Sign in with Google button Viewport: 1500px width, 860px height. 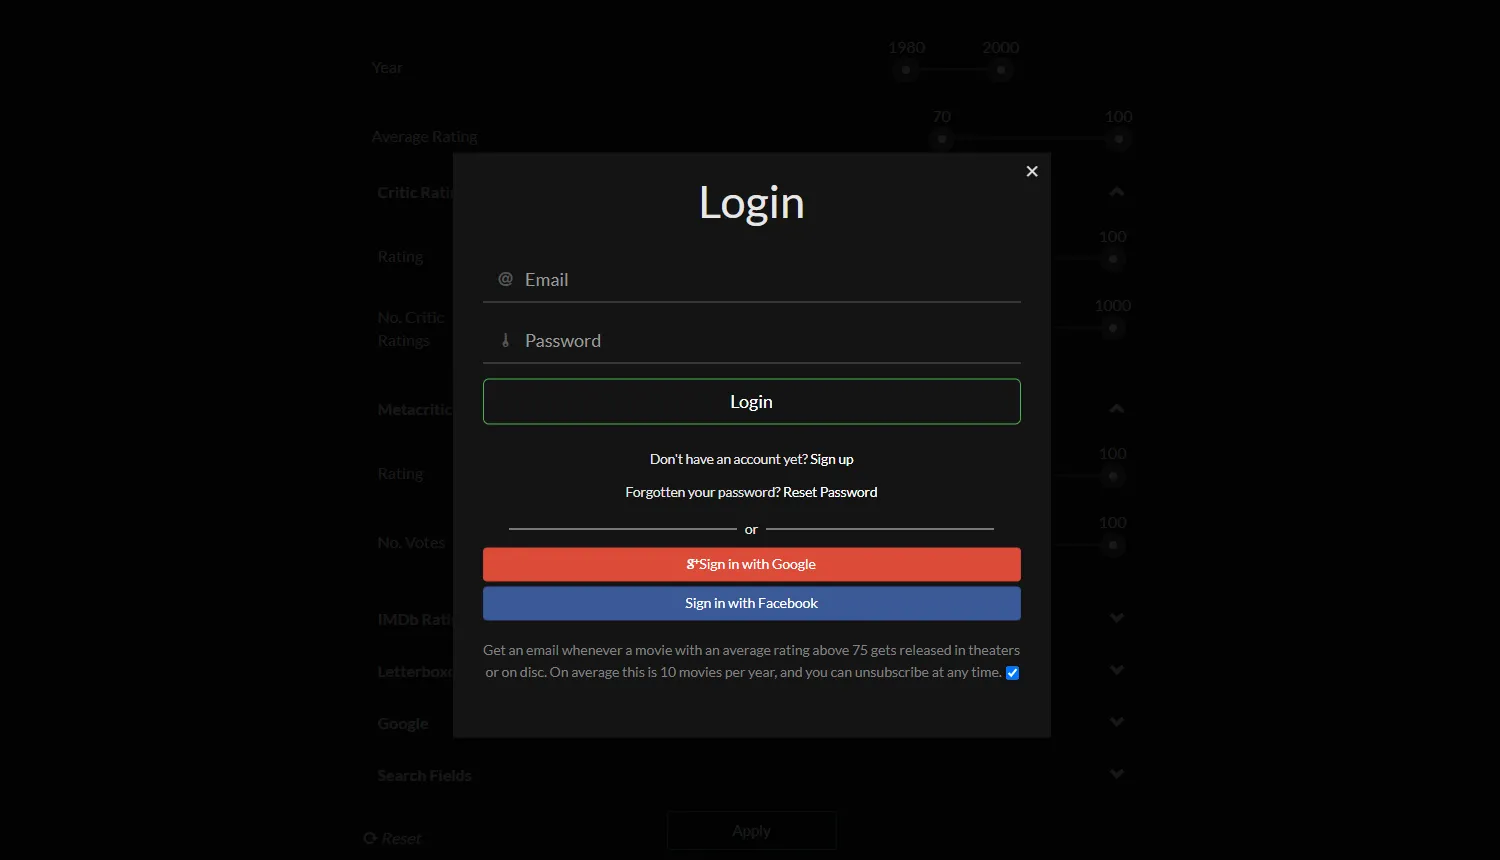752,564
